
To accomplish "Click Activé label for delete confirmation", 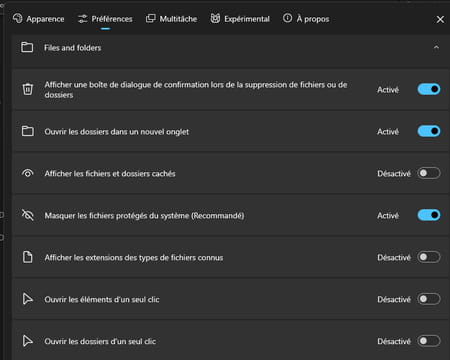I will click(388, 90).
